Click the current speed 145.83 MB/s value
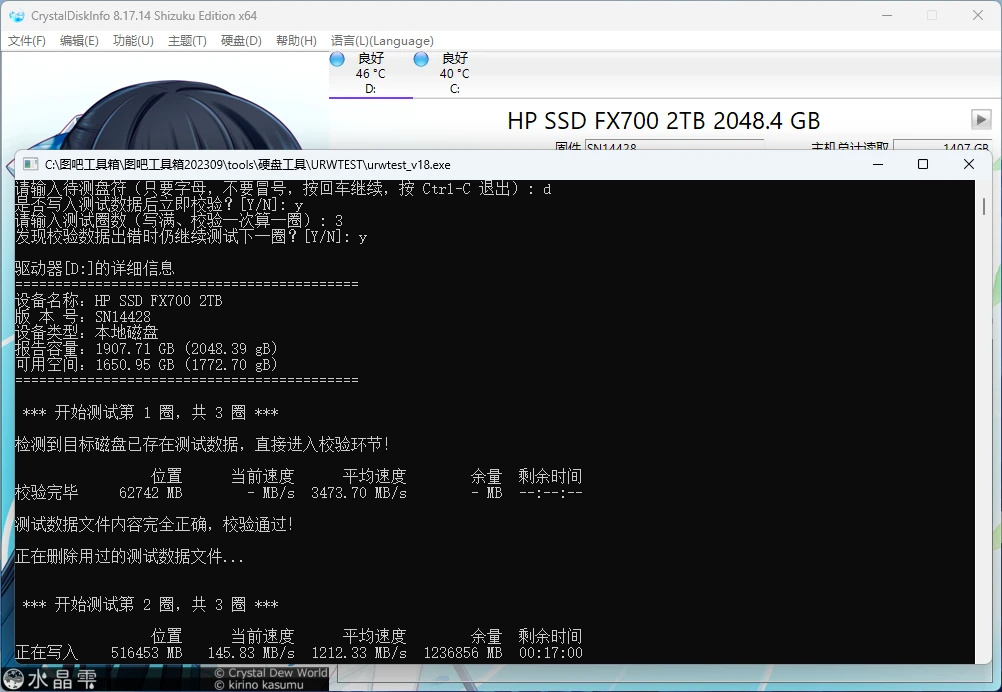1002x692 pixels. (251, 652)
